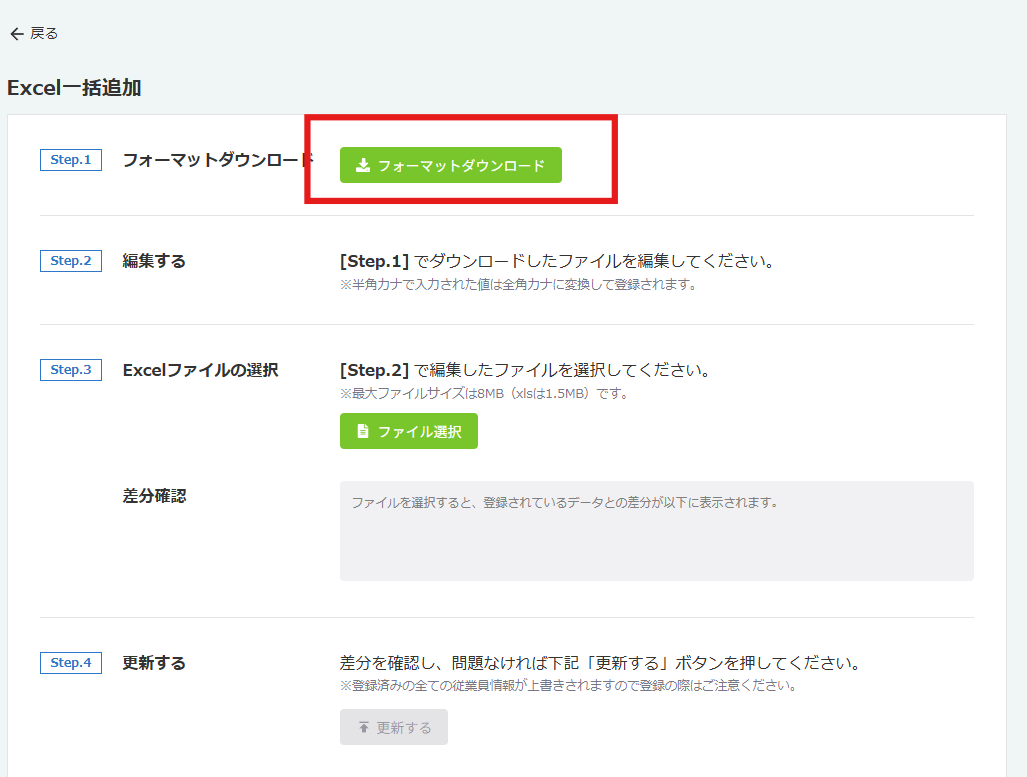Click the Excelファイルの選択 label
The width and height of the screenshot is (1027, 777).
[200, 370]
